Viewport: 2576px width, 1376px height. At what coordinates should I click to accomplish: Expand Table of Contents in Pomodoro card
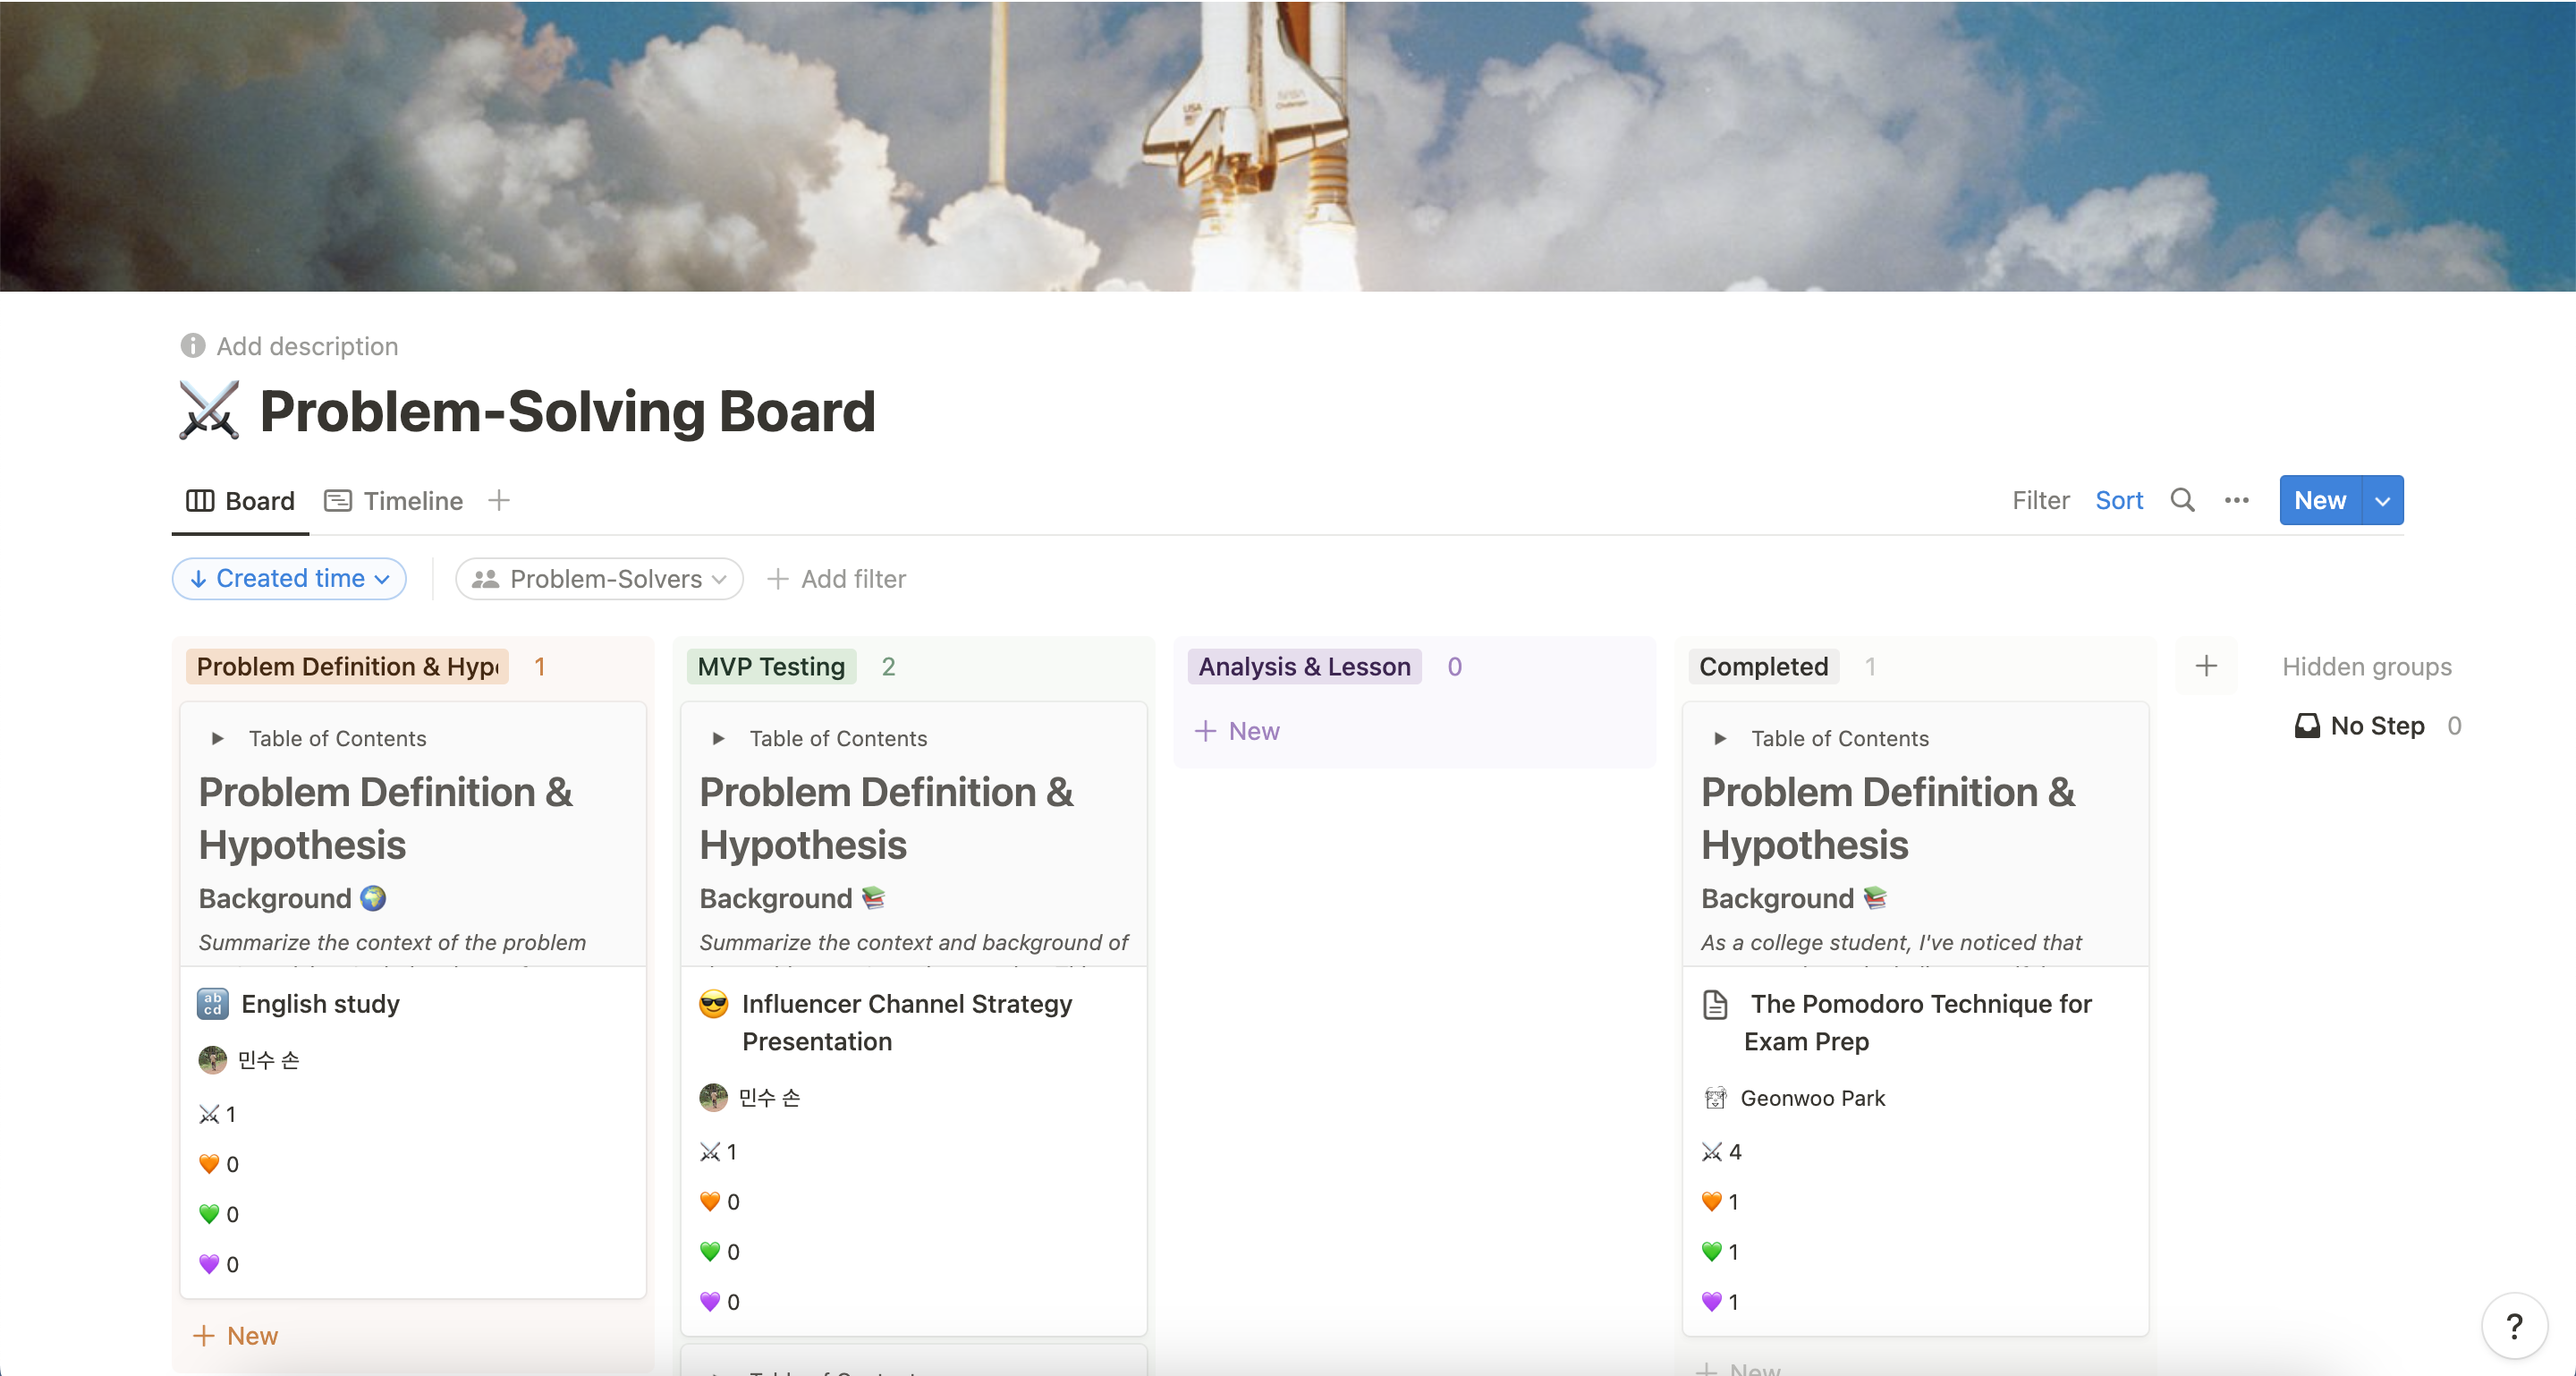tap(1720, 739)
